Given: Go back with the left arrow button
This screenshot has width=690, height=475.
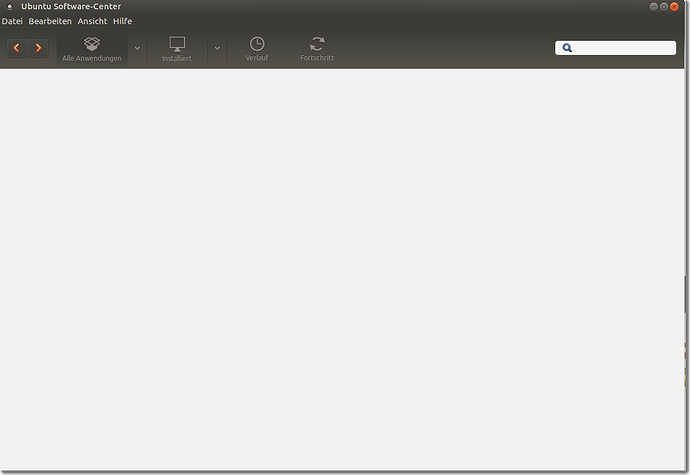Looking at the screenshot, I should (x=17, y=48).
